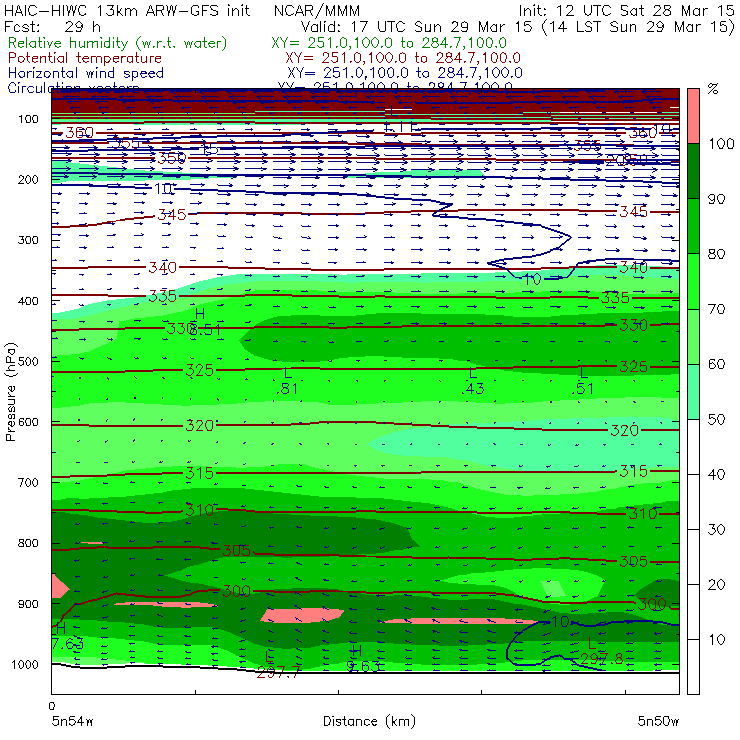Click the darkest green 90–100% colorbar segment
Screen dimensions: 740x740
[x=693, y=171]
